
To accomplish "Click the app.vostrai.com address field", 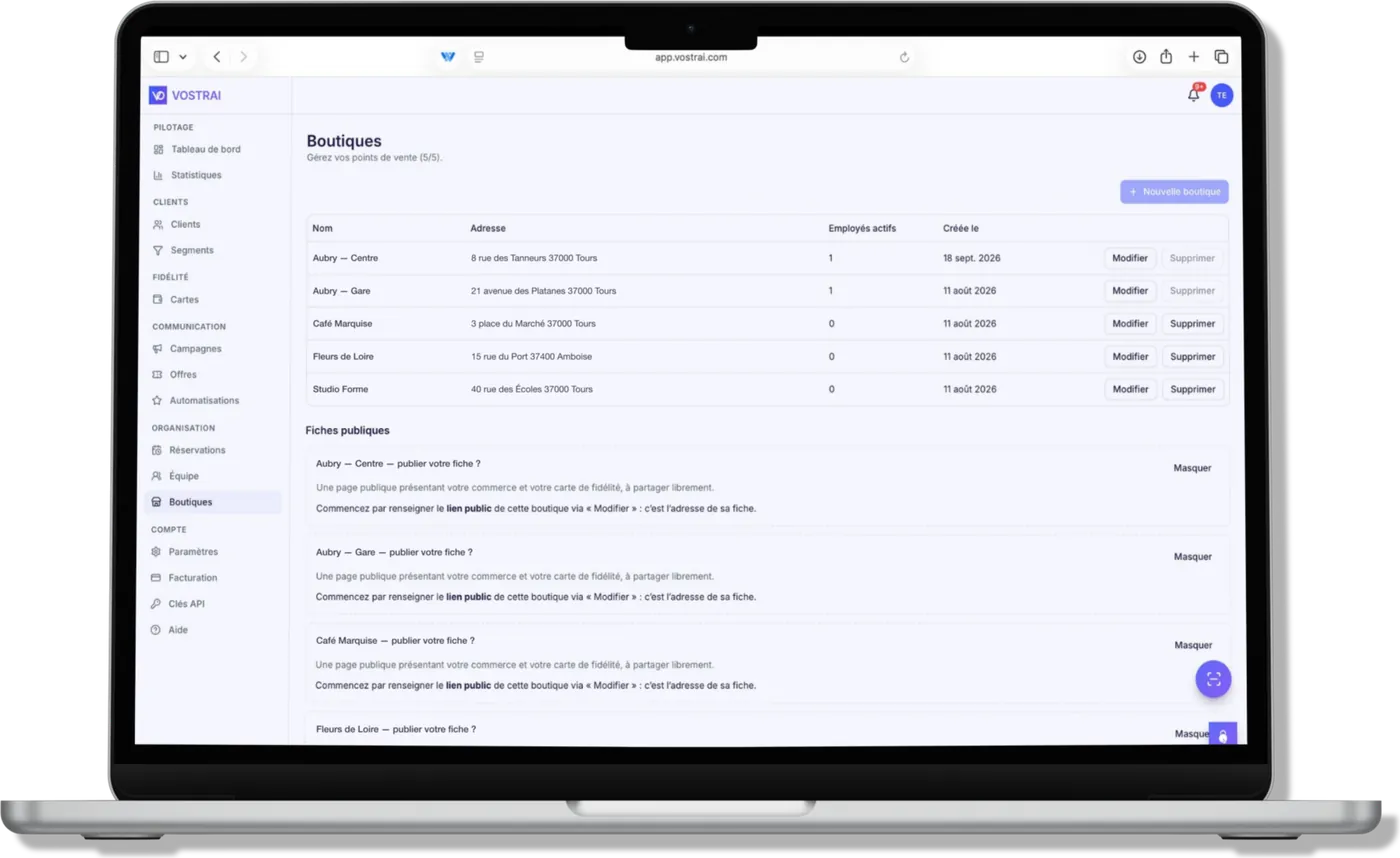I will pos(691,57).
